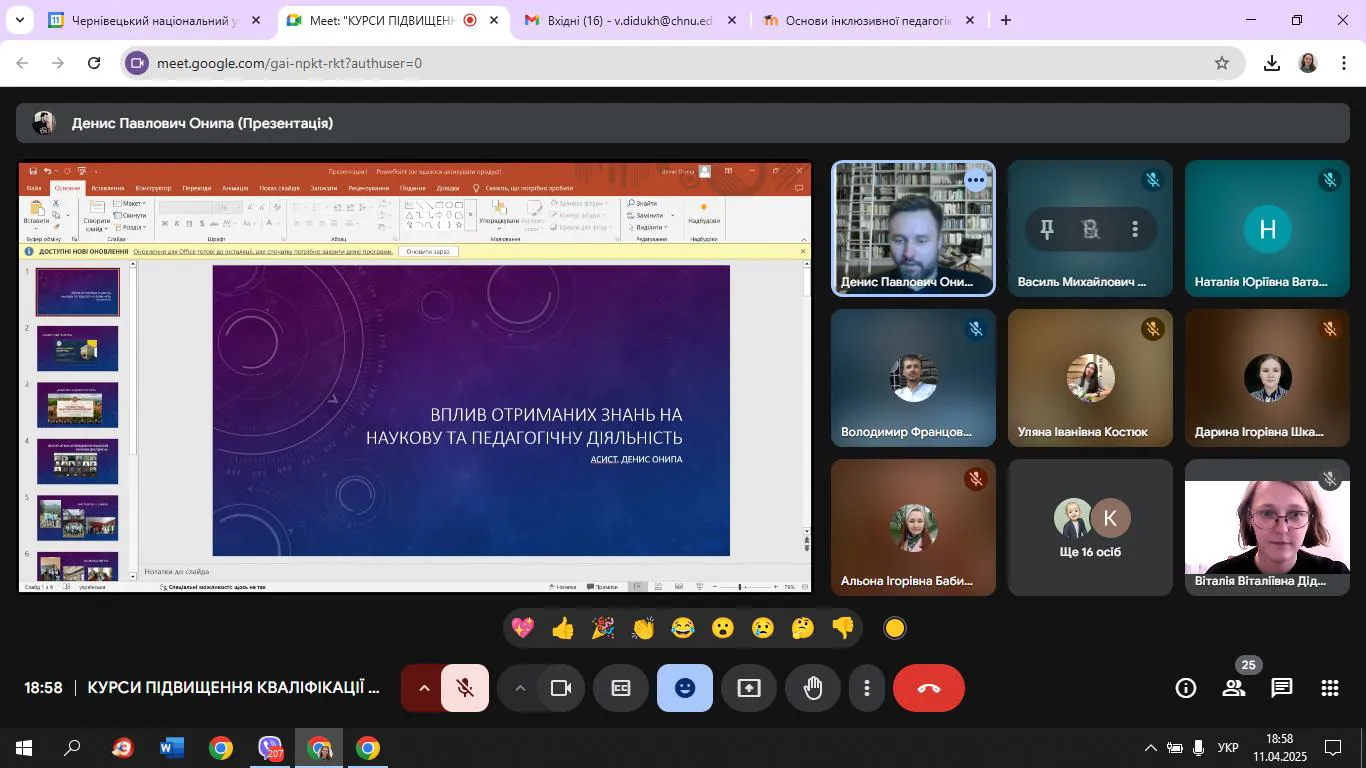
Task: Raise hand using the hand icon
Action: click(x=813, y=688)
